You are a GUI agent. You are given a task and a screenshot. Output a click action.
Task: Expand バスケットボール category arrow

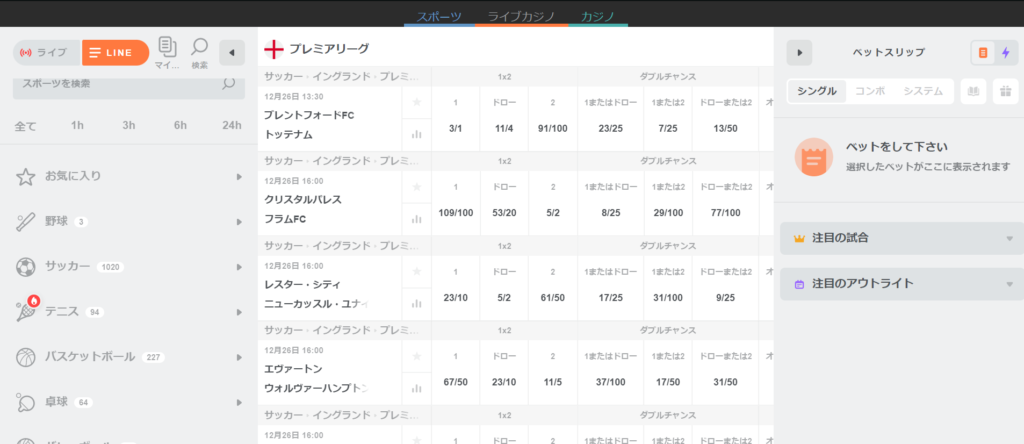pyautogui.click(x=239, y=357)
